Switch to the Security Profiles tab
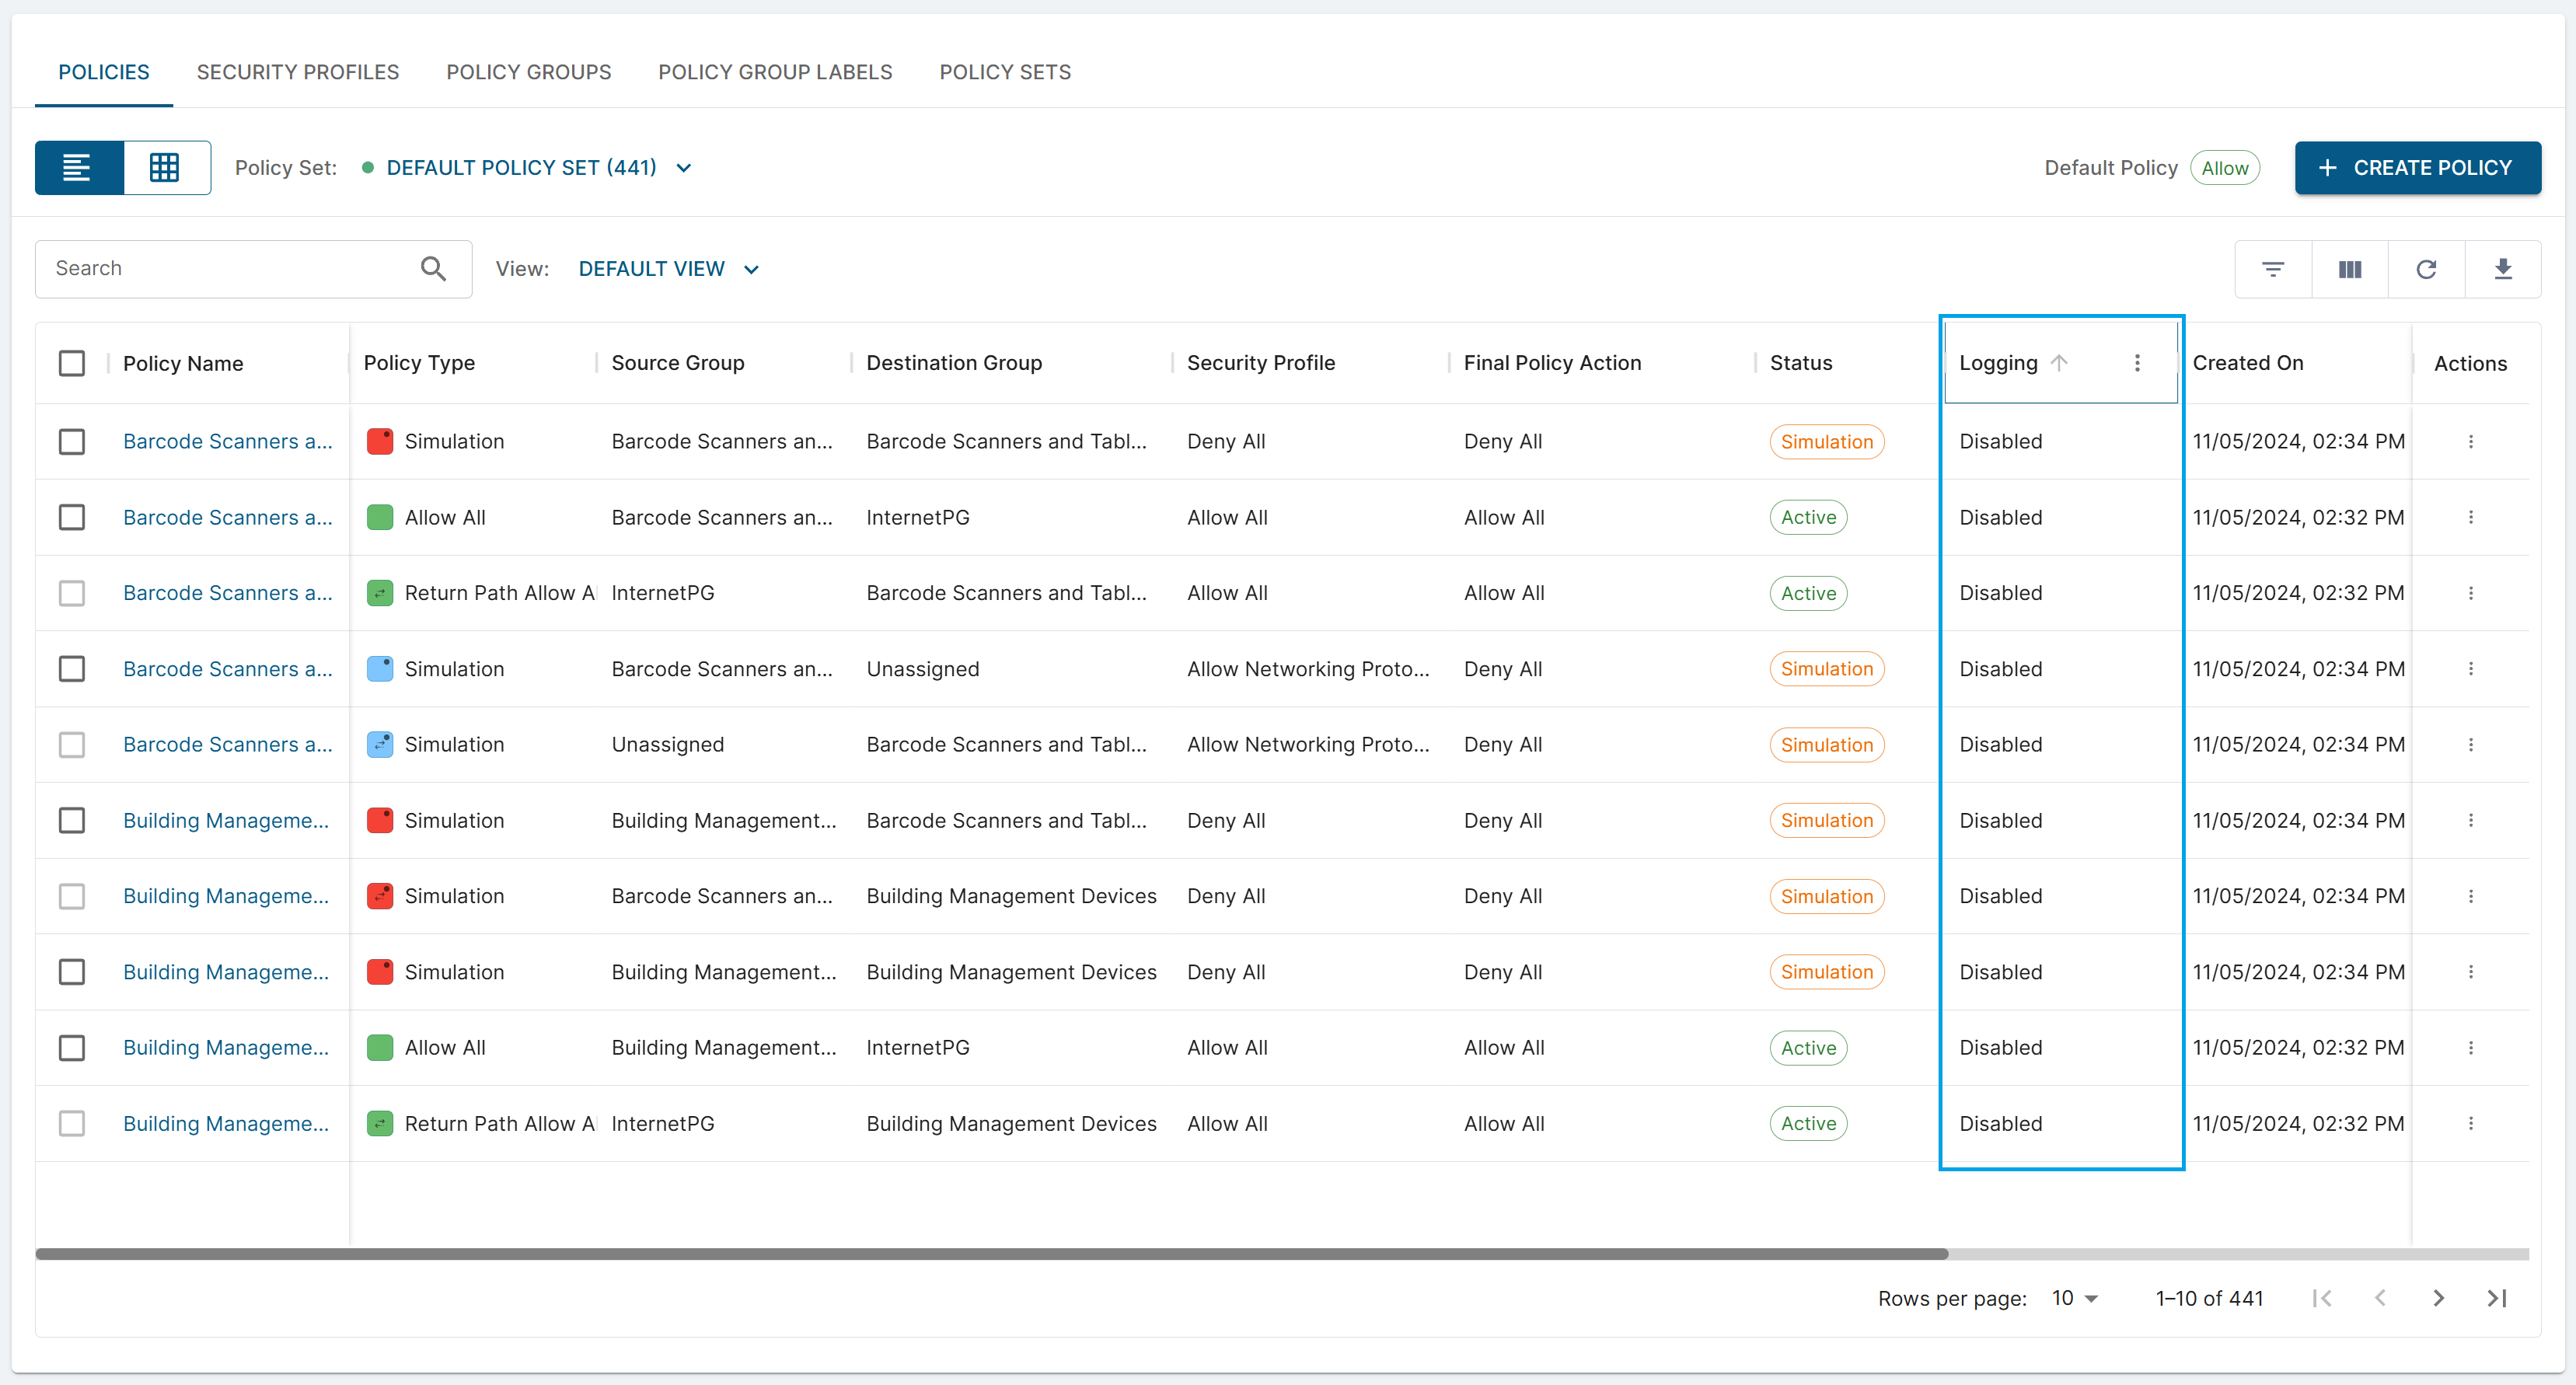This screenshot has height=1385, width=2576. click(298, 72)
